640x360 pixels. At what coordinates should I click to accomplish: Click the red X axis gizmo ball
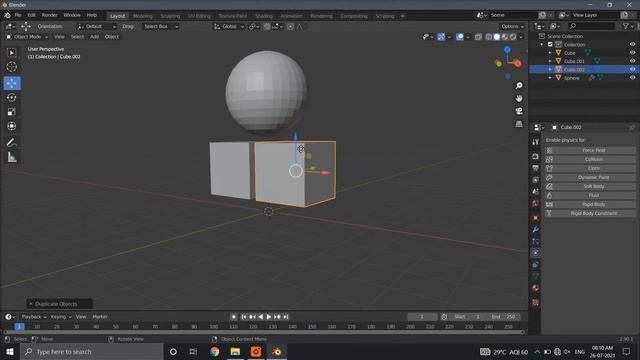tap(518, 63)
